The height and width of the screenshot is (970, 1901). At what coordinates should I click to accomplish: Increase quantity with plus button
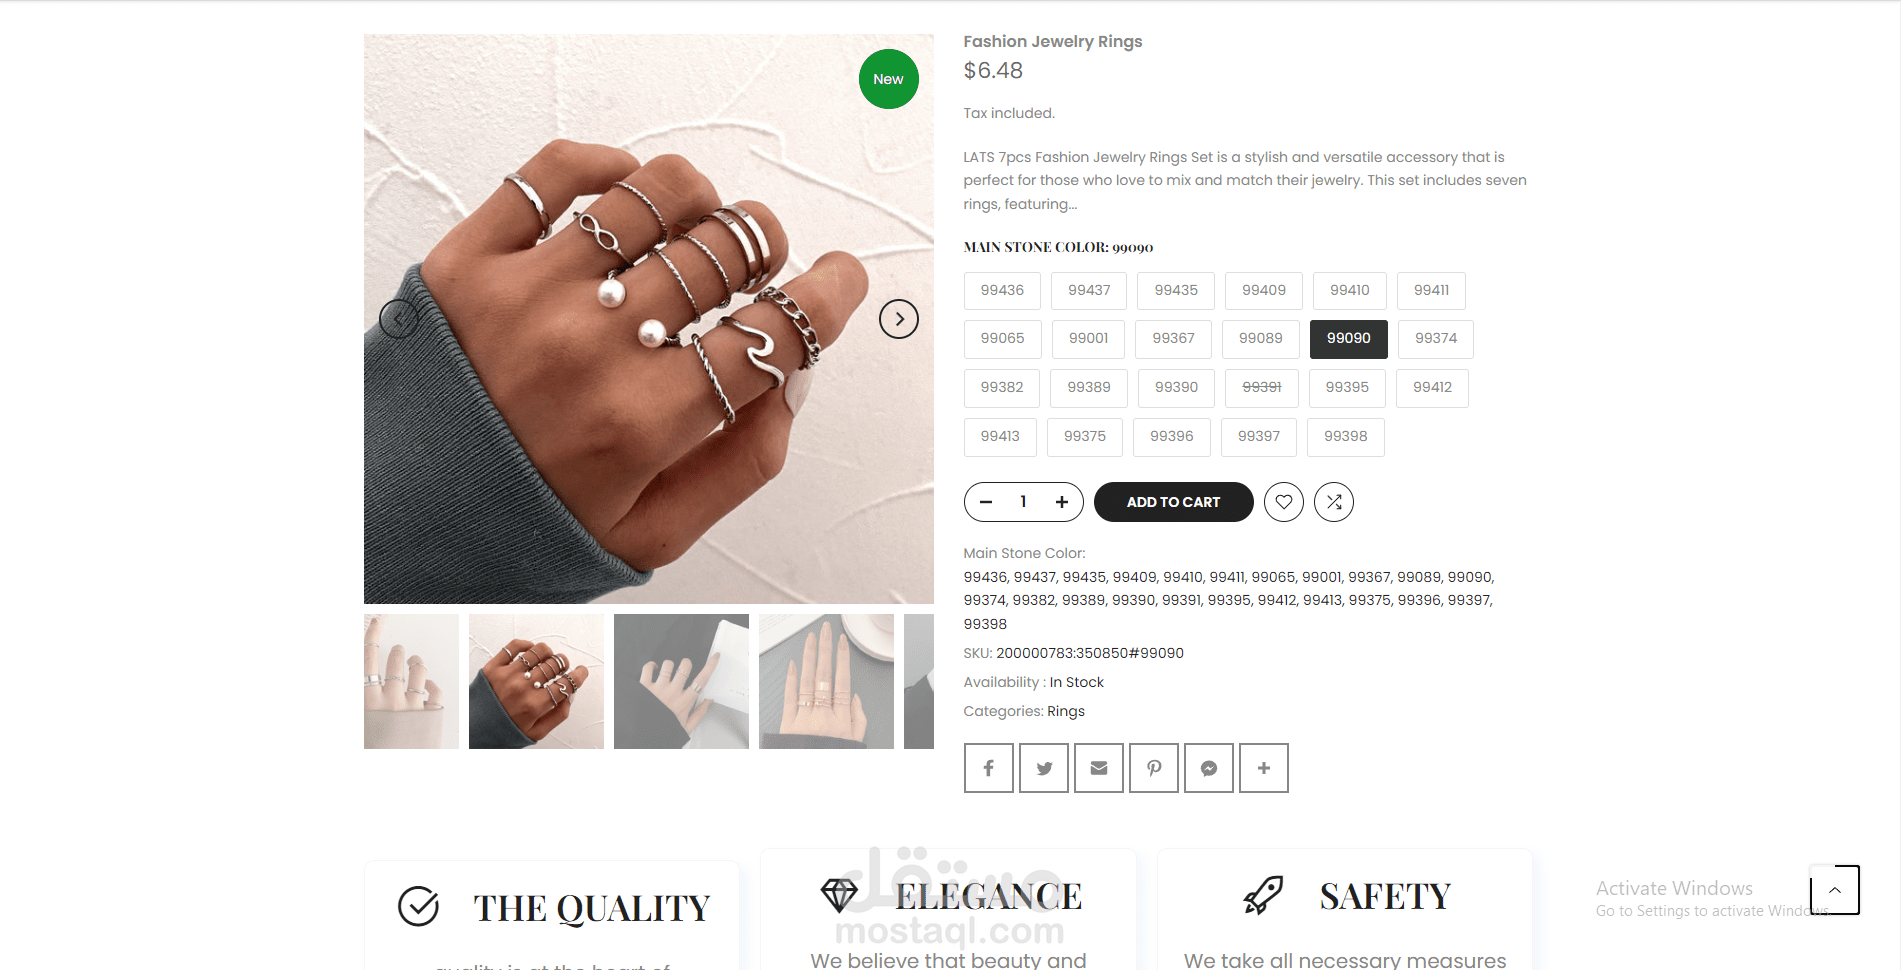click(x=1061, y=502)
